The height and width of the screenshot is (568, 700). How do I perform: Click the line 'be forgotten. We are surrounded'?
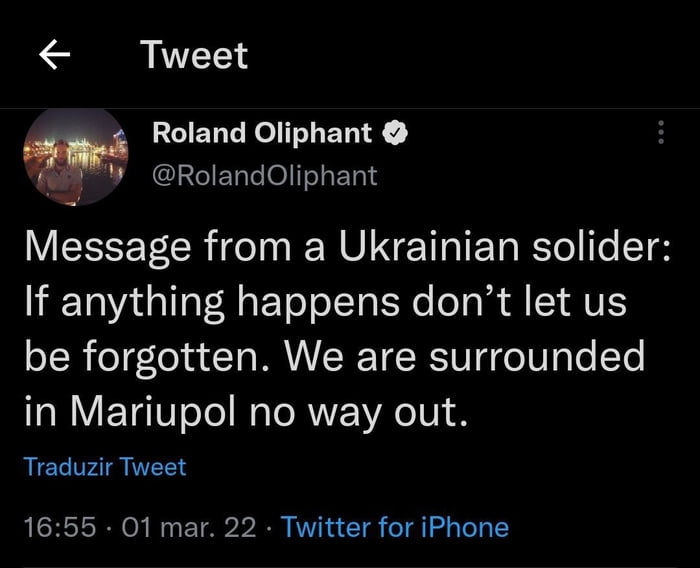click(334, 354)
